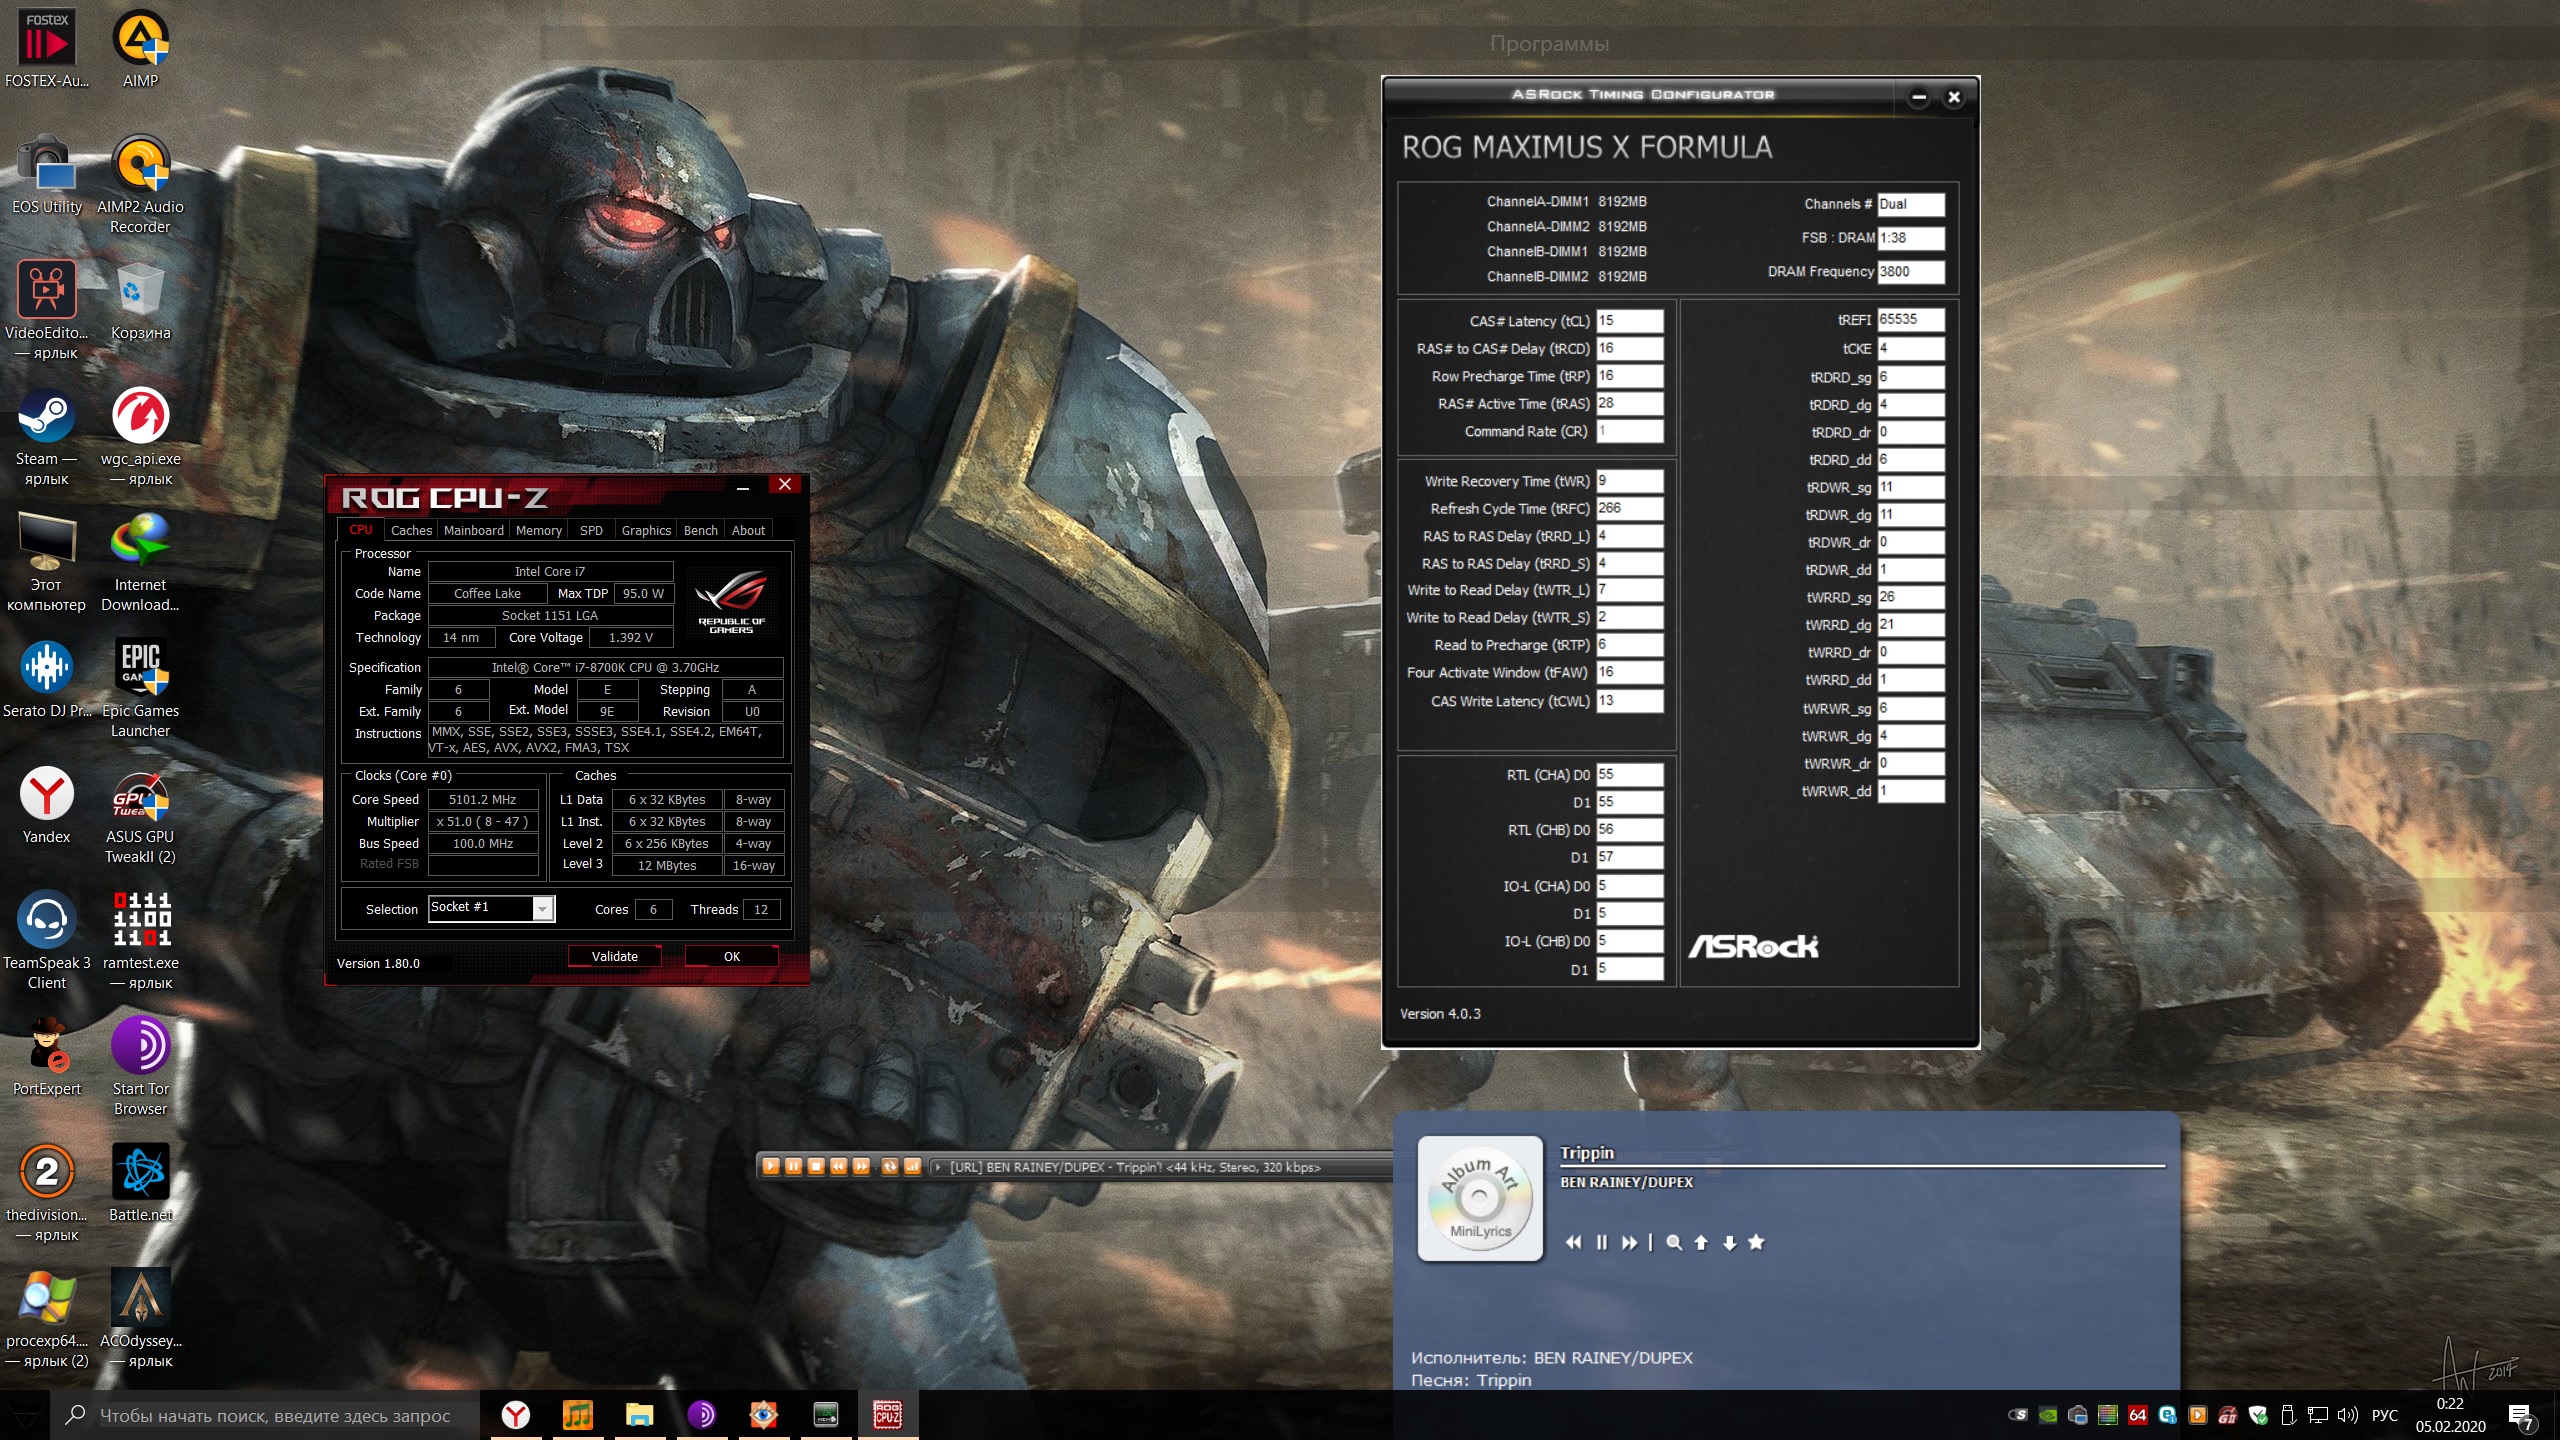This screenshot has height=1440, width=2560.
Task: Click the Yandex browser icon in taskbar
Action: coord(515,1414)
